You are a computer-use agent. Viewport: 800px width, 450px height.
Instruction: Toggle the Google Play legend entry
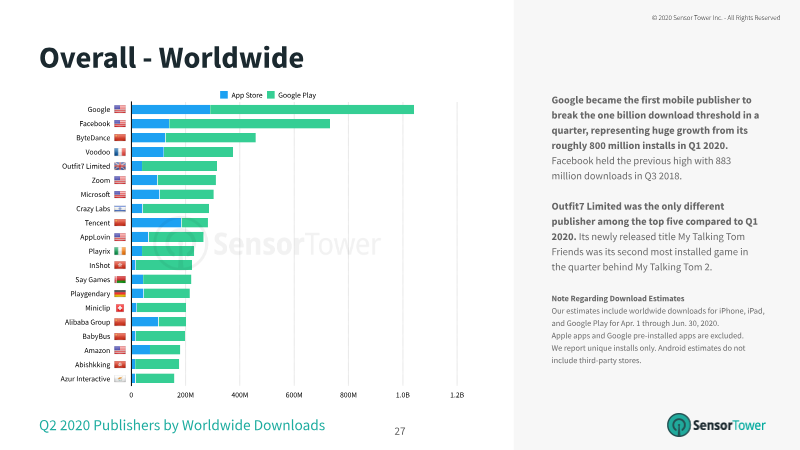pyautogui.click(x=292, y=95)
